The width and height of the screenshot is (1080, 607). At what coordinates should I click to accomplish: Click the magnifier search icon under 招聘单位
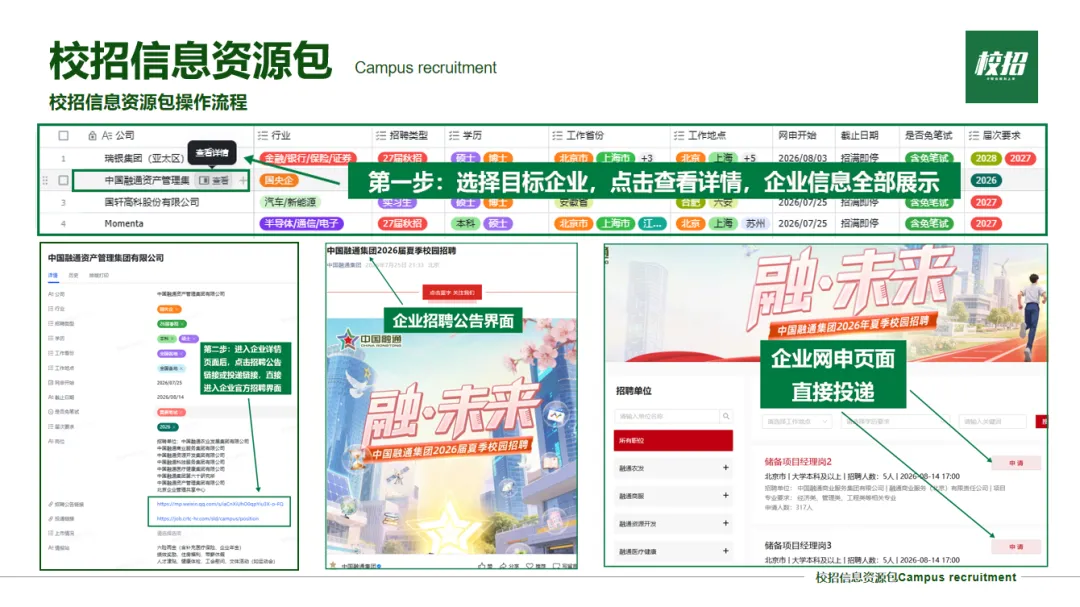coord(726,416)
